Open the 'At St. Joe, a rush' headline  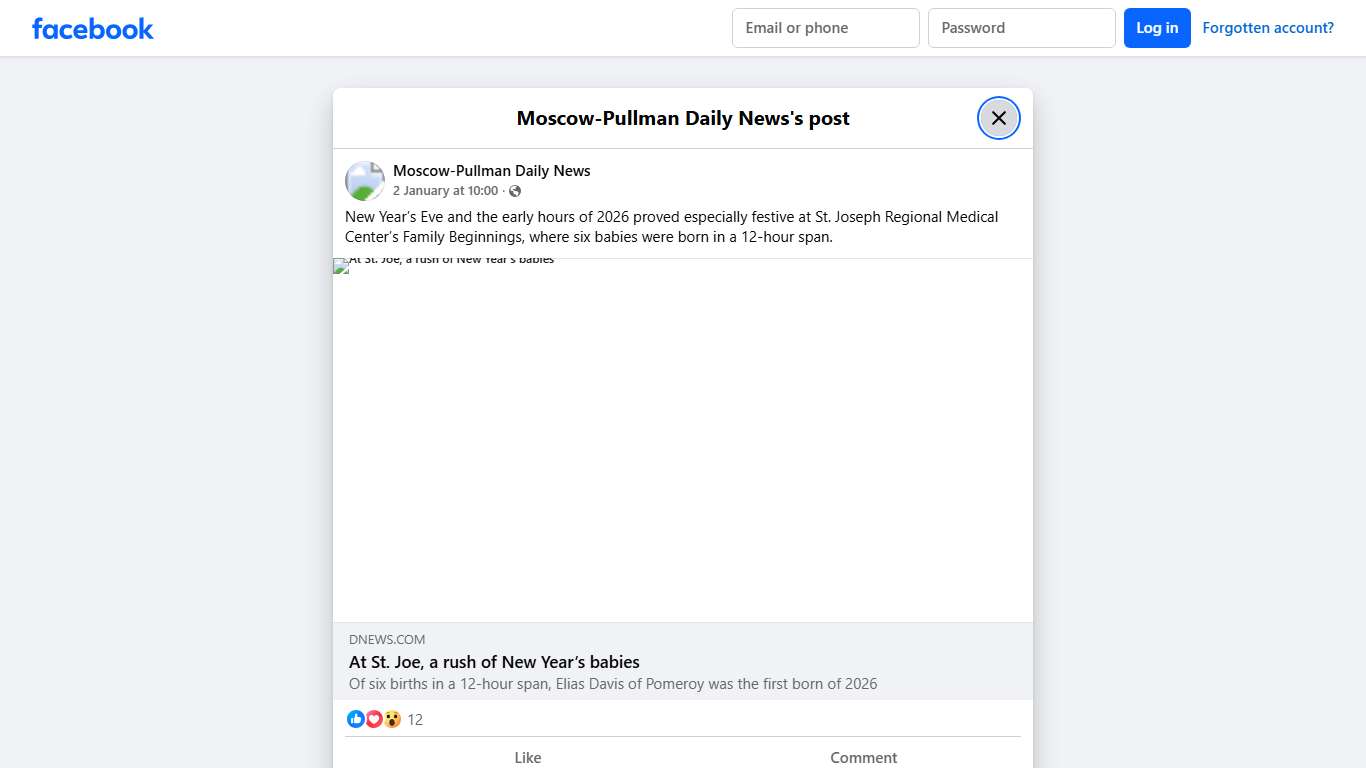pyautogui.click(x=494, y=662)
